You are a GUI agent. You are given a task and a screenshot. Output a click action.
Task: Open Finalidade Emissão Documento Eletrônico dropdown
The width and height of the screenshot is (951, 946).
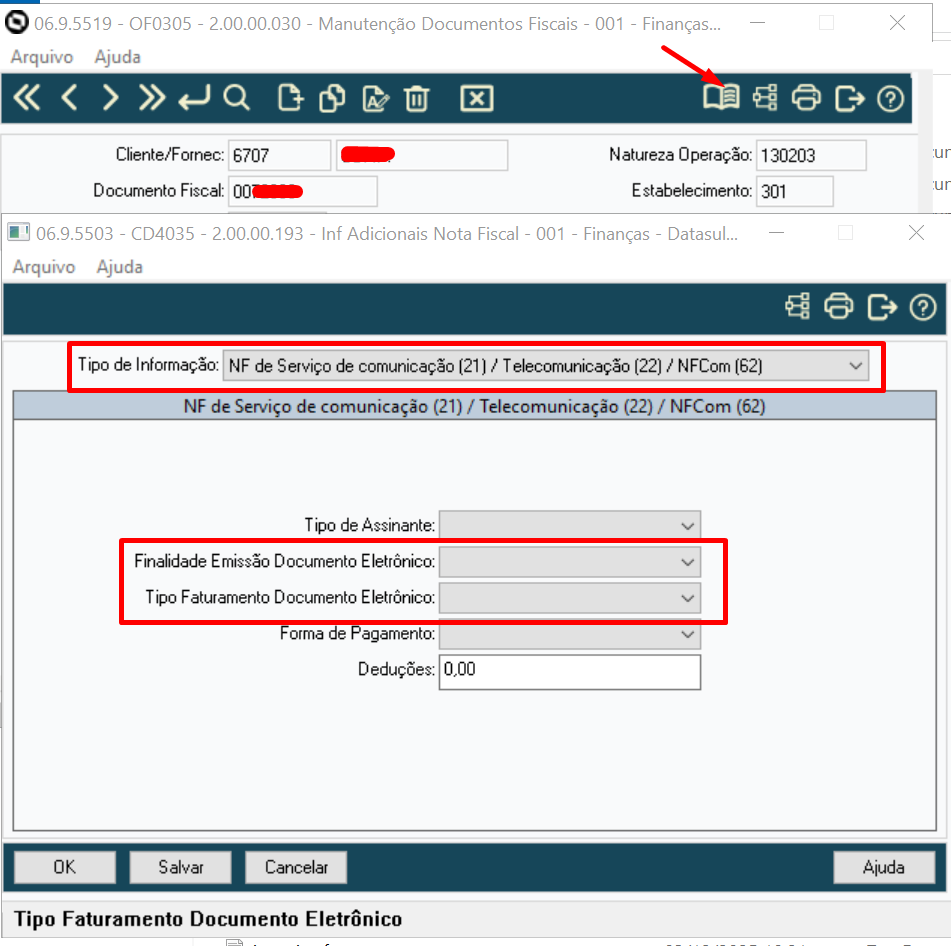[570, 562]
